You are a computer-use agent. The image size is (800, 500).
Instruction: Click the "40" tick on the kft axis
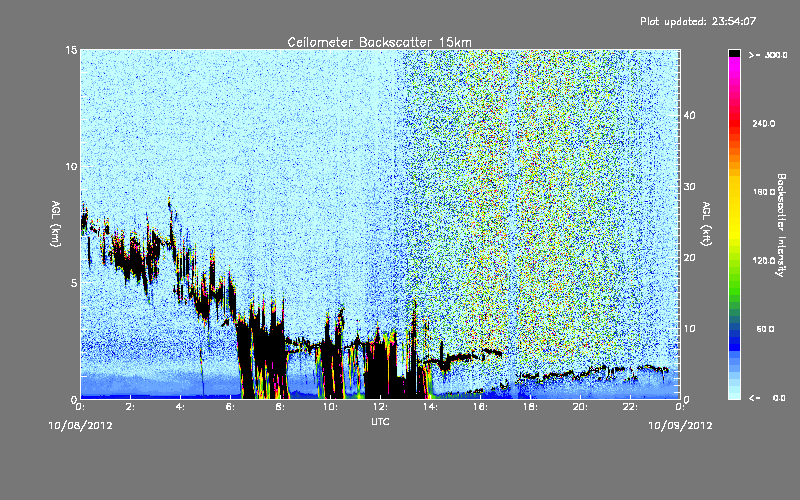click(x=689, y=115)
